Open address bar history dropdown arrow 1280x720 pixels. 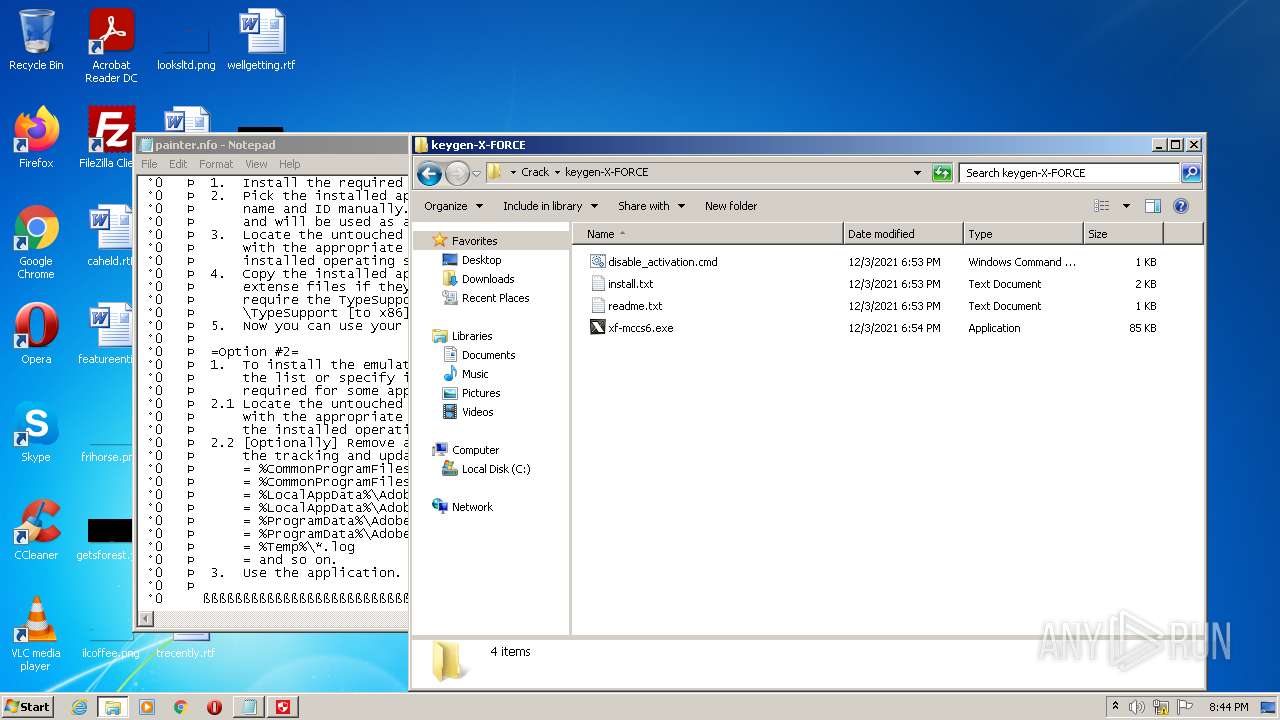(917, 173)
